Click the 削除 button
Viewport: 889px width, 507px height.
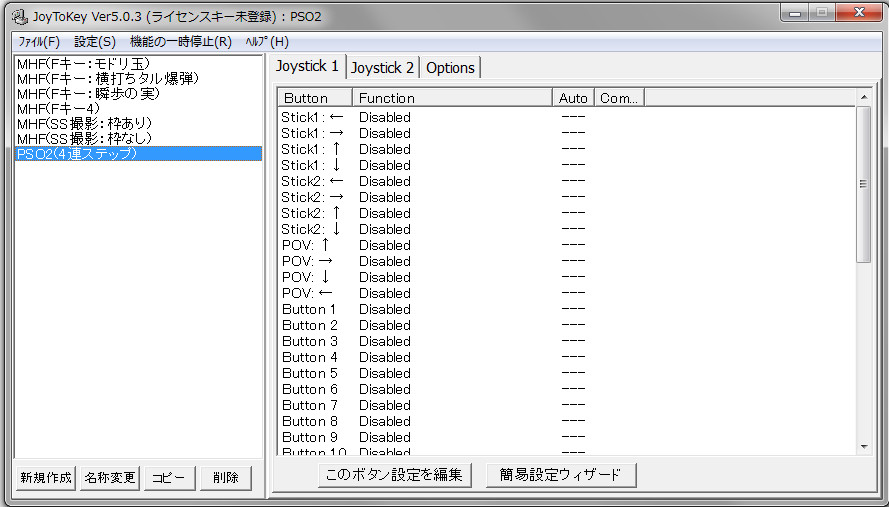[x=226, y=478]
